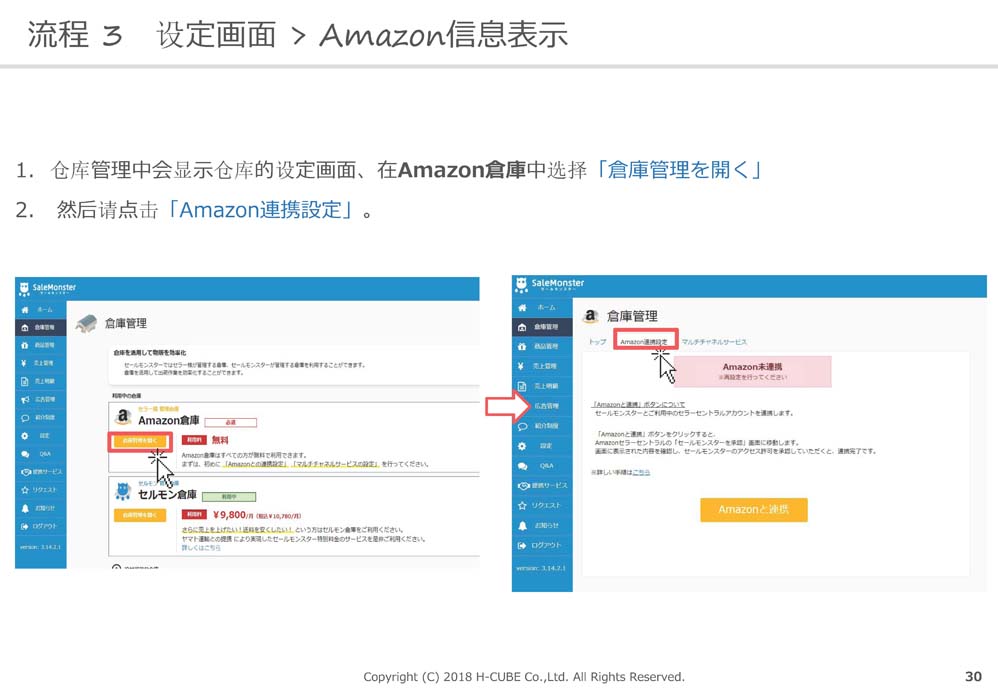Click orange 倉庫管理を開く button under セルモン倉庫
This screenshot has height=692, width=998.
[139, 515]
